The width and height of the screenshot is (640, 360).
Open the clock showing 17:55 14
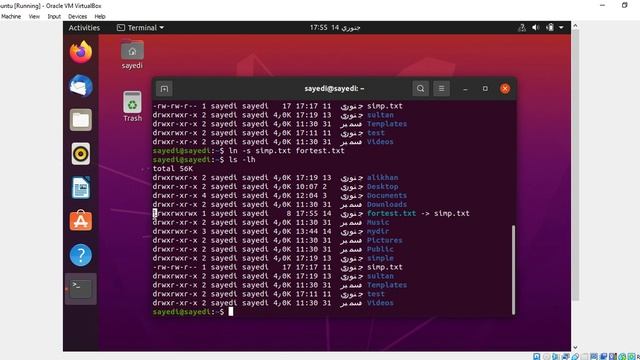(335, 28)
